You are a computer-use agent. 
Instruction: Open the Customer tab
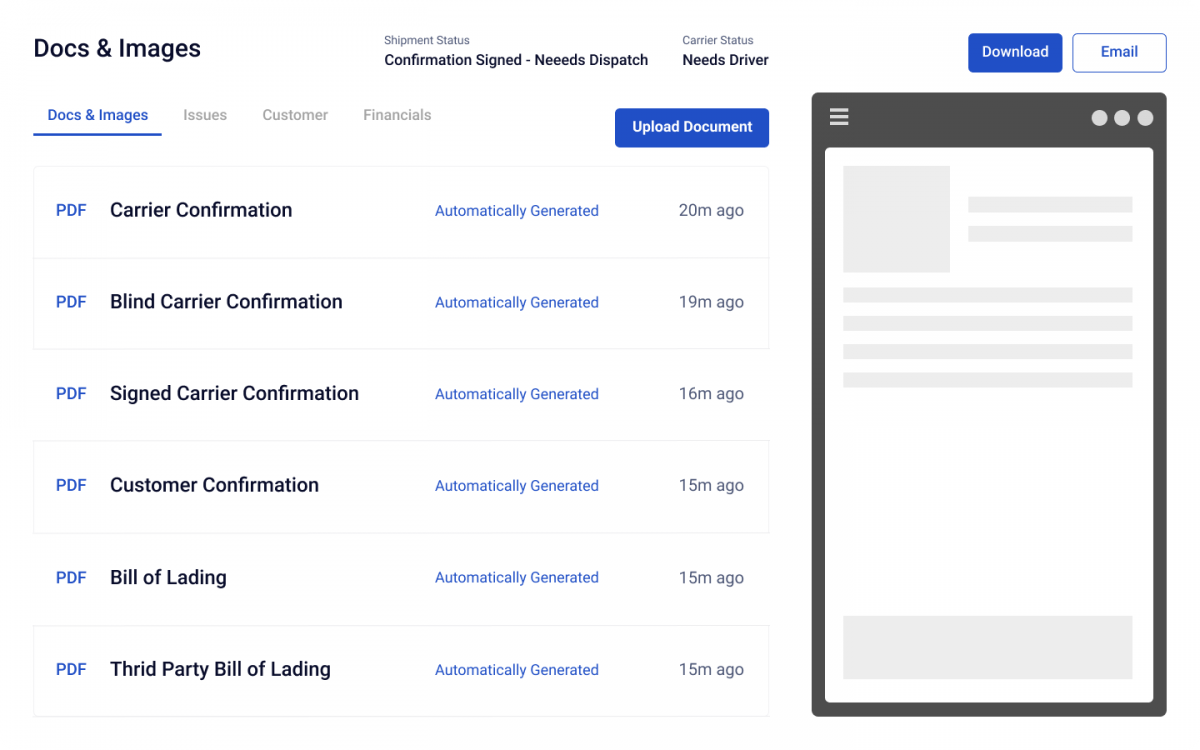(295, 115)
